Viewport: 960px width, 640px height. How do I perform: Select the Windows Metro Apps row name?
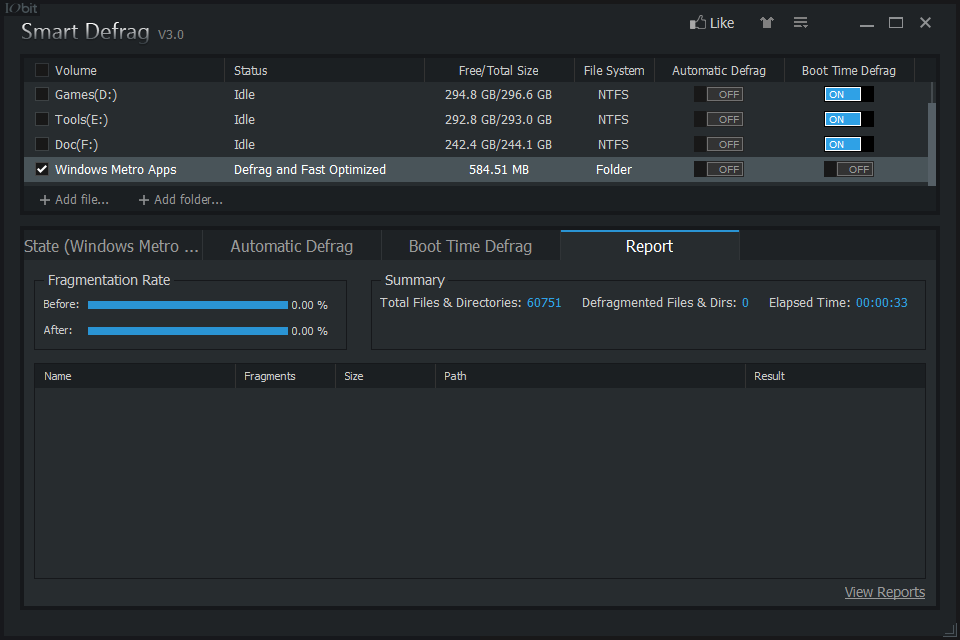116,170
